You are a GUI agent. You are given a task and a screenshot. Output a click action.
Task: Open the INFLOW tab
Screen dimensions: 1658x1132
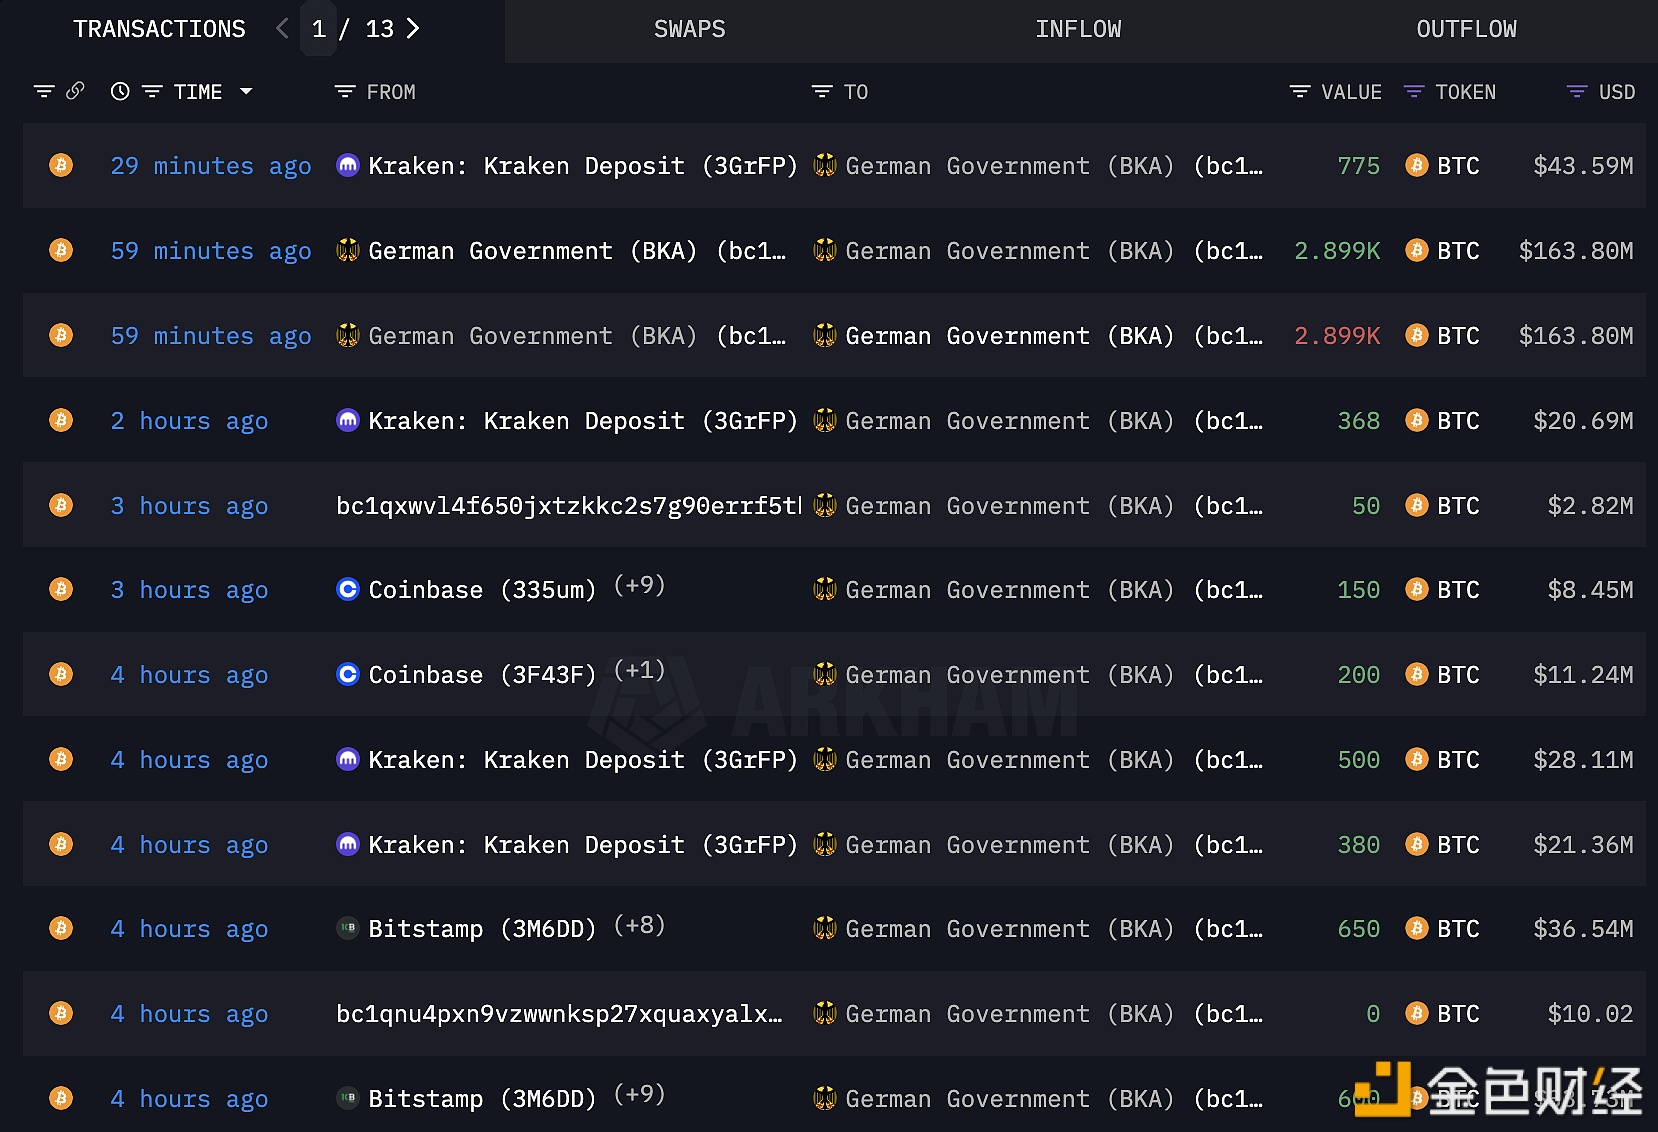1078,30
